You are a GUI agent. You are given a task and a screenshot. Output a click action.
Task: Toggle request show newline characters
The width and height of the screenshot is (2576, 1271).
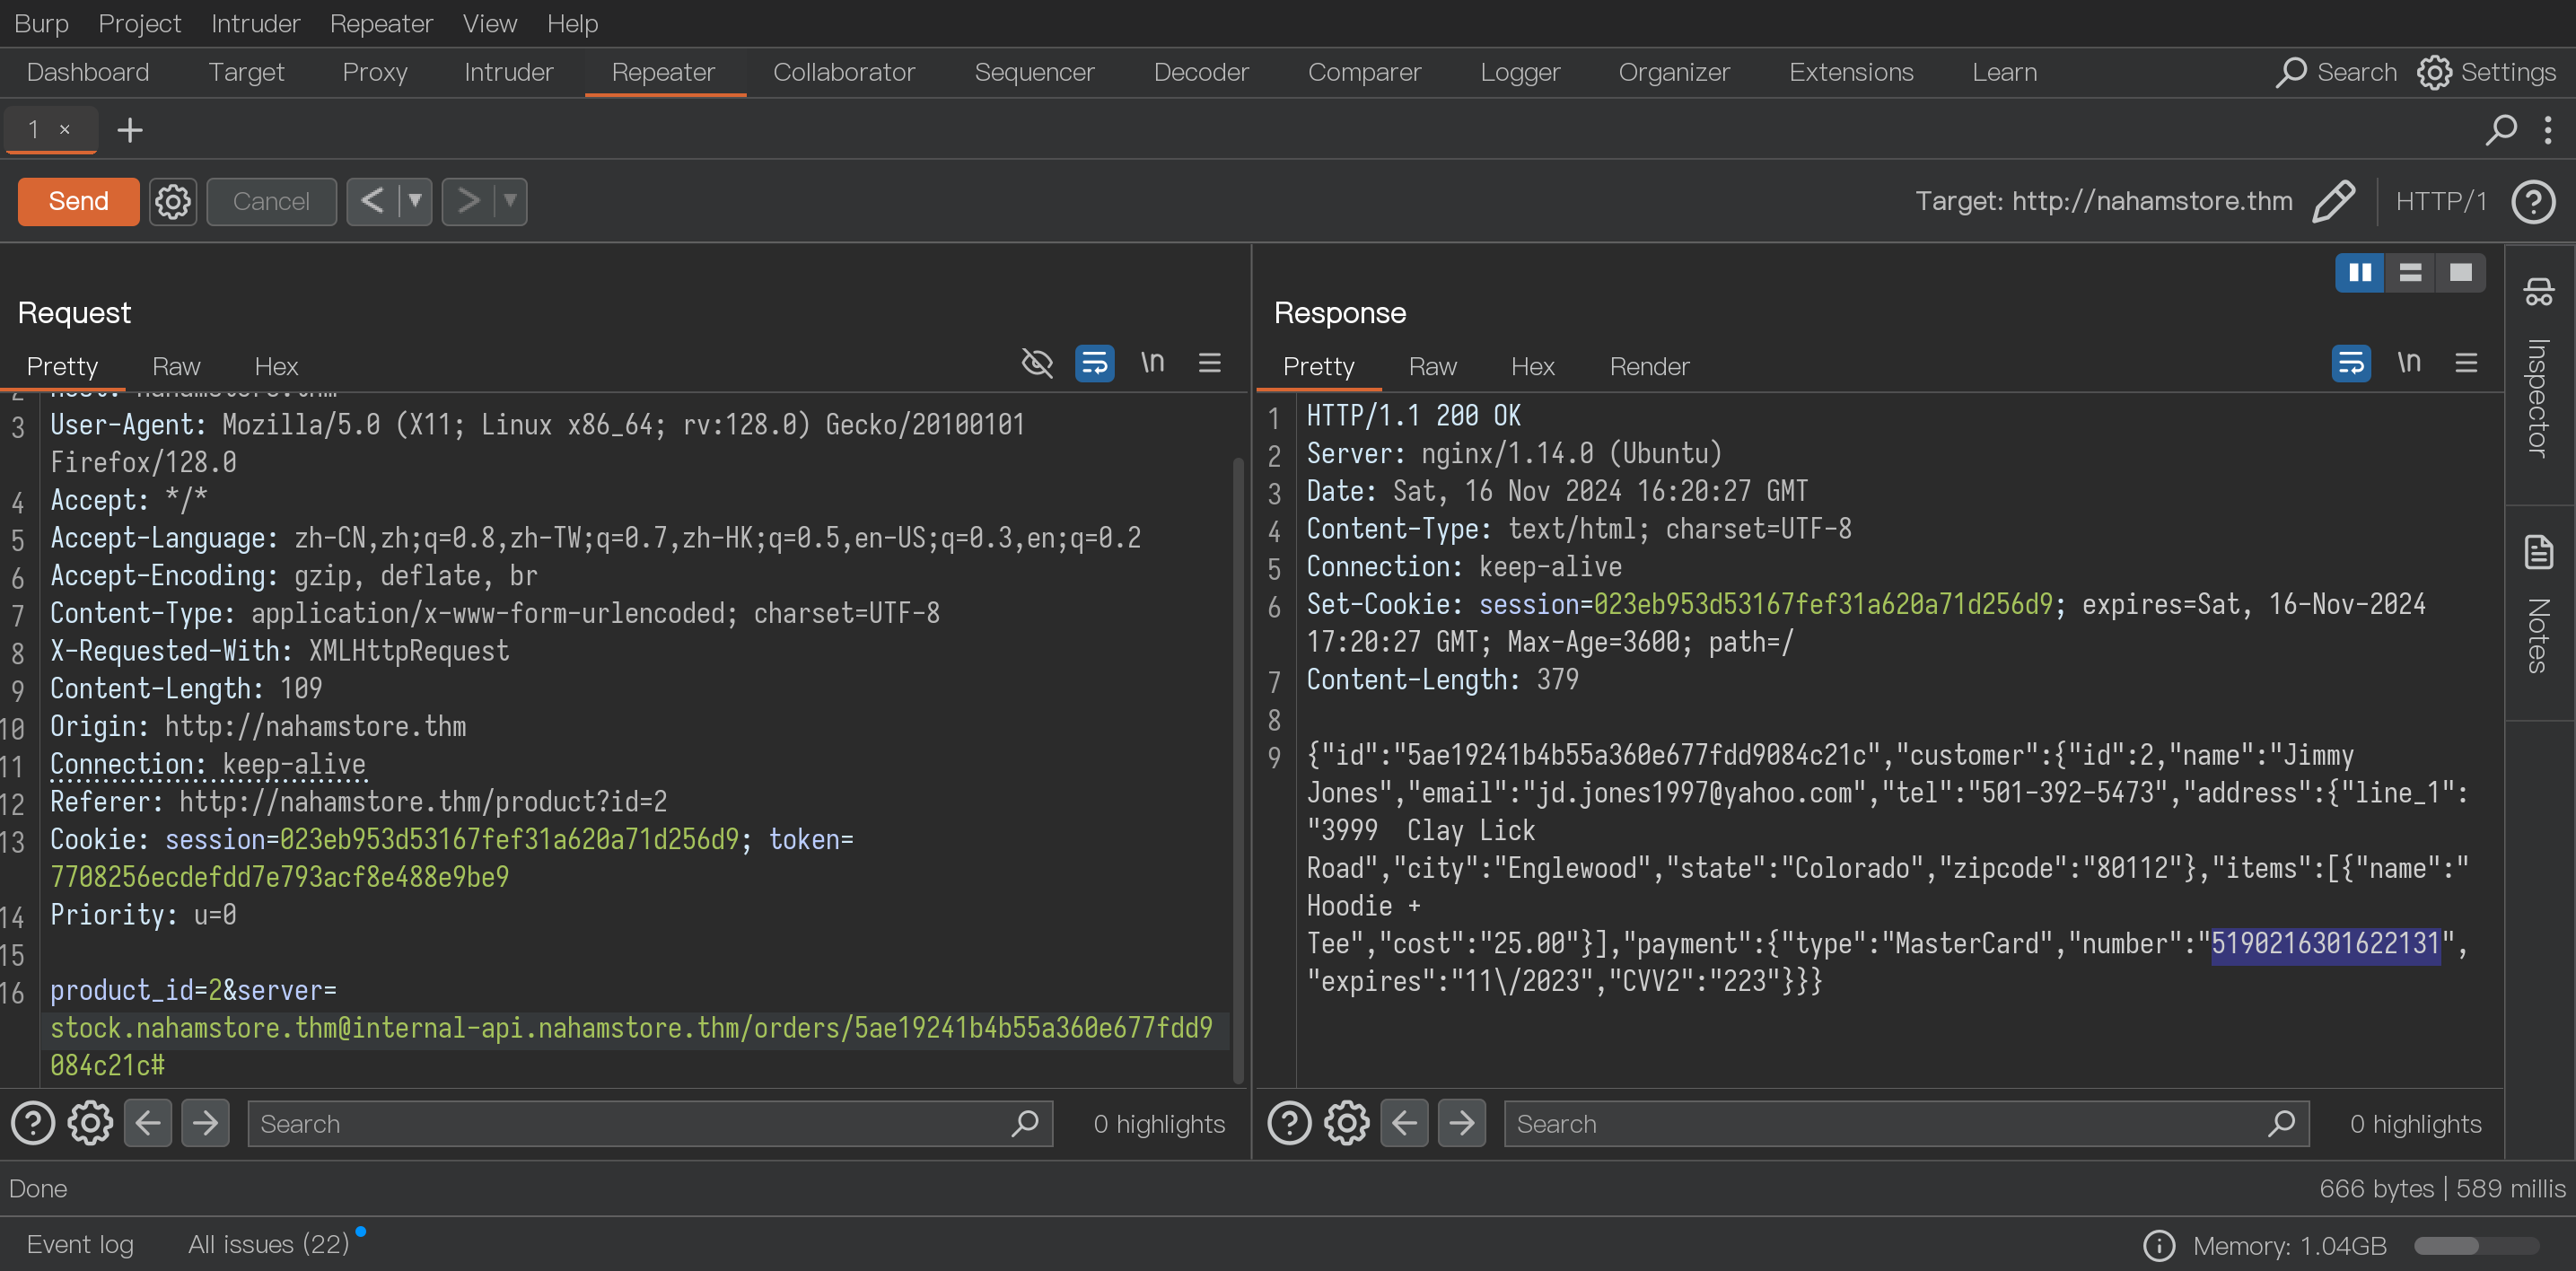(x=1152, y=362)
